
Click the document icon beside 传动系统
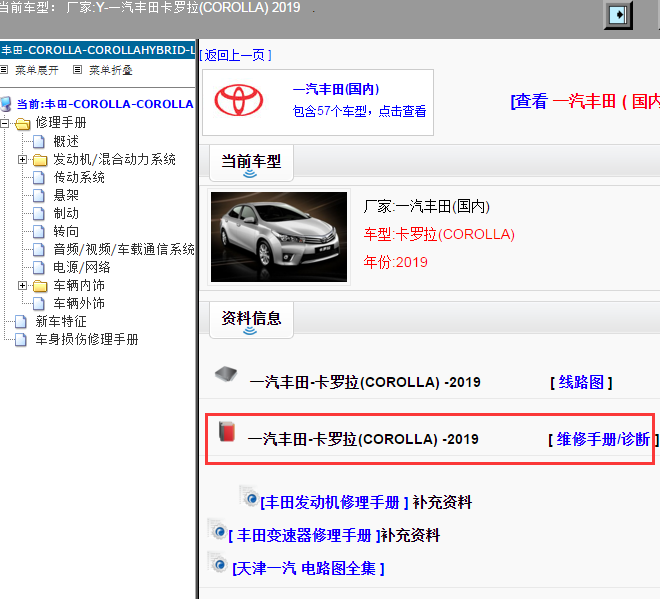coord(39,178)
